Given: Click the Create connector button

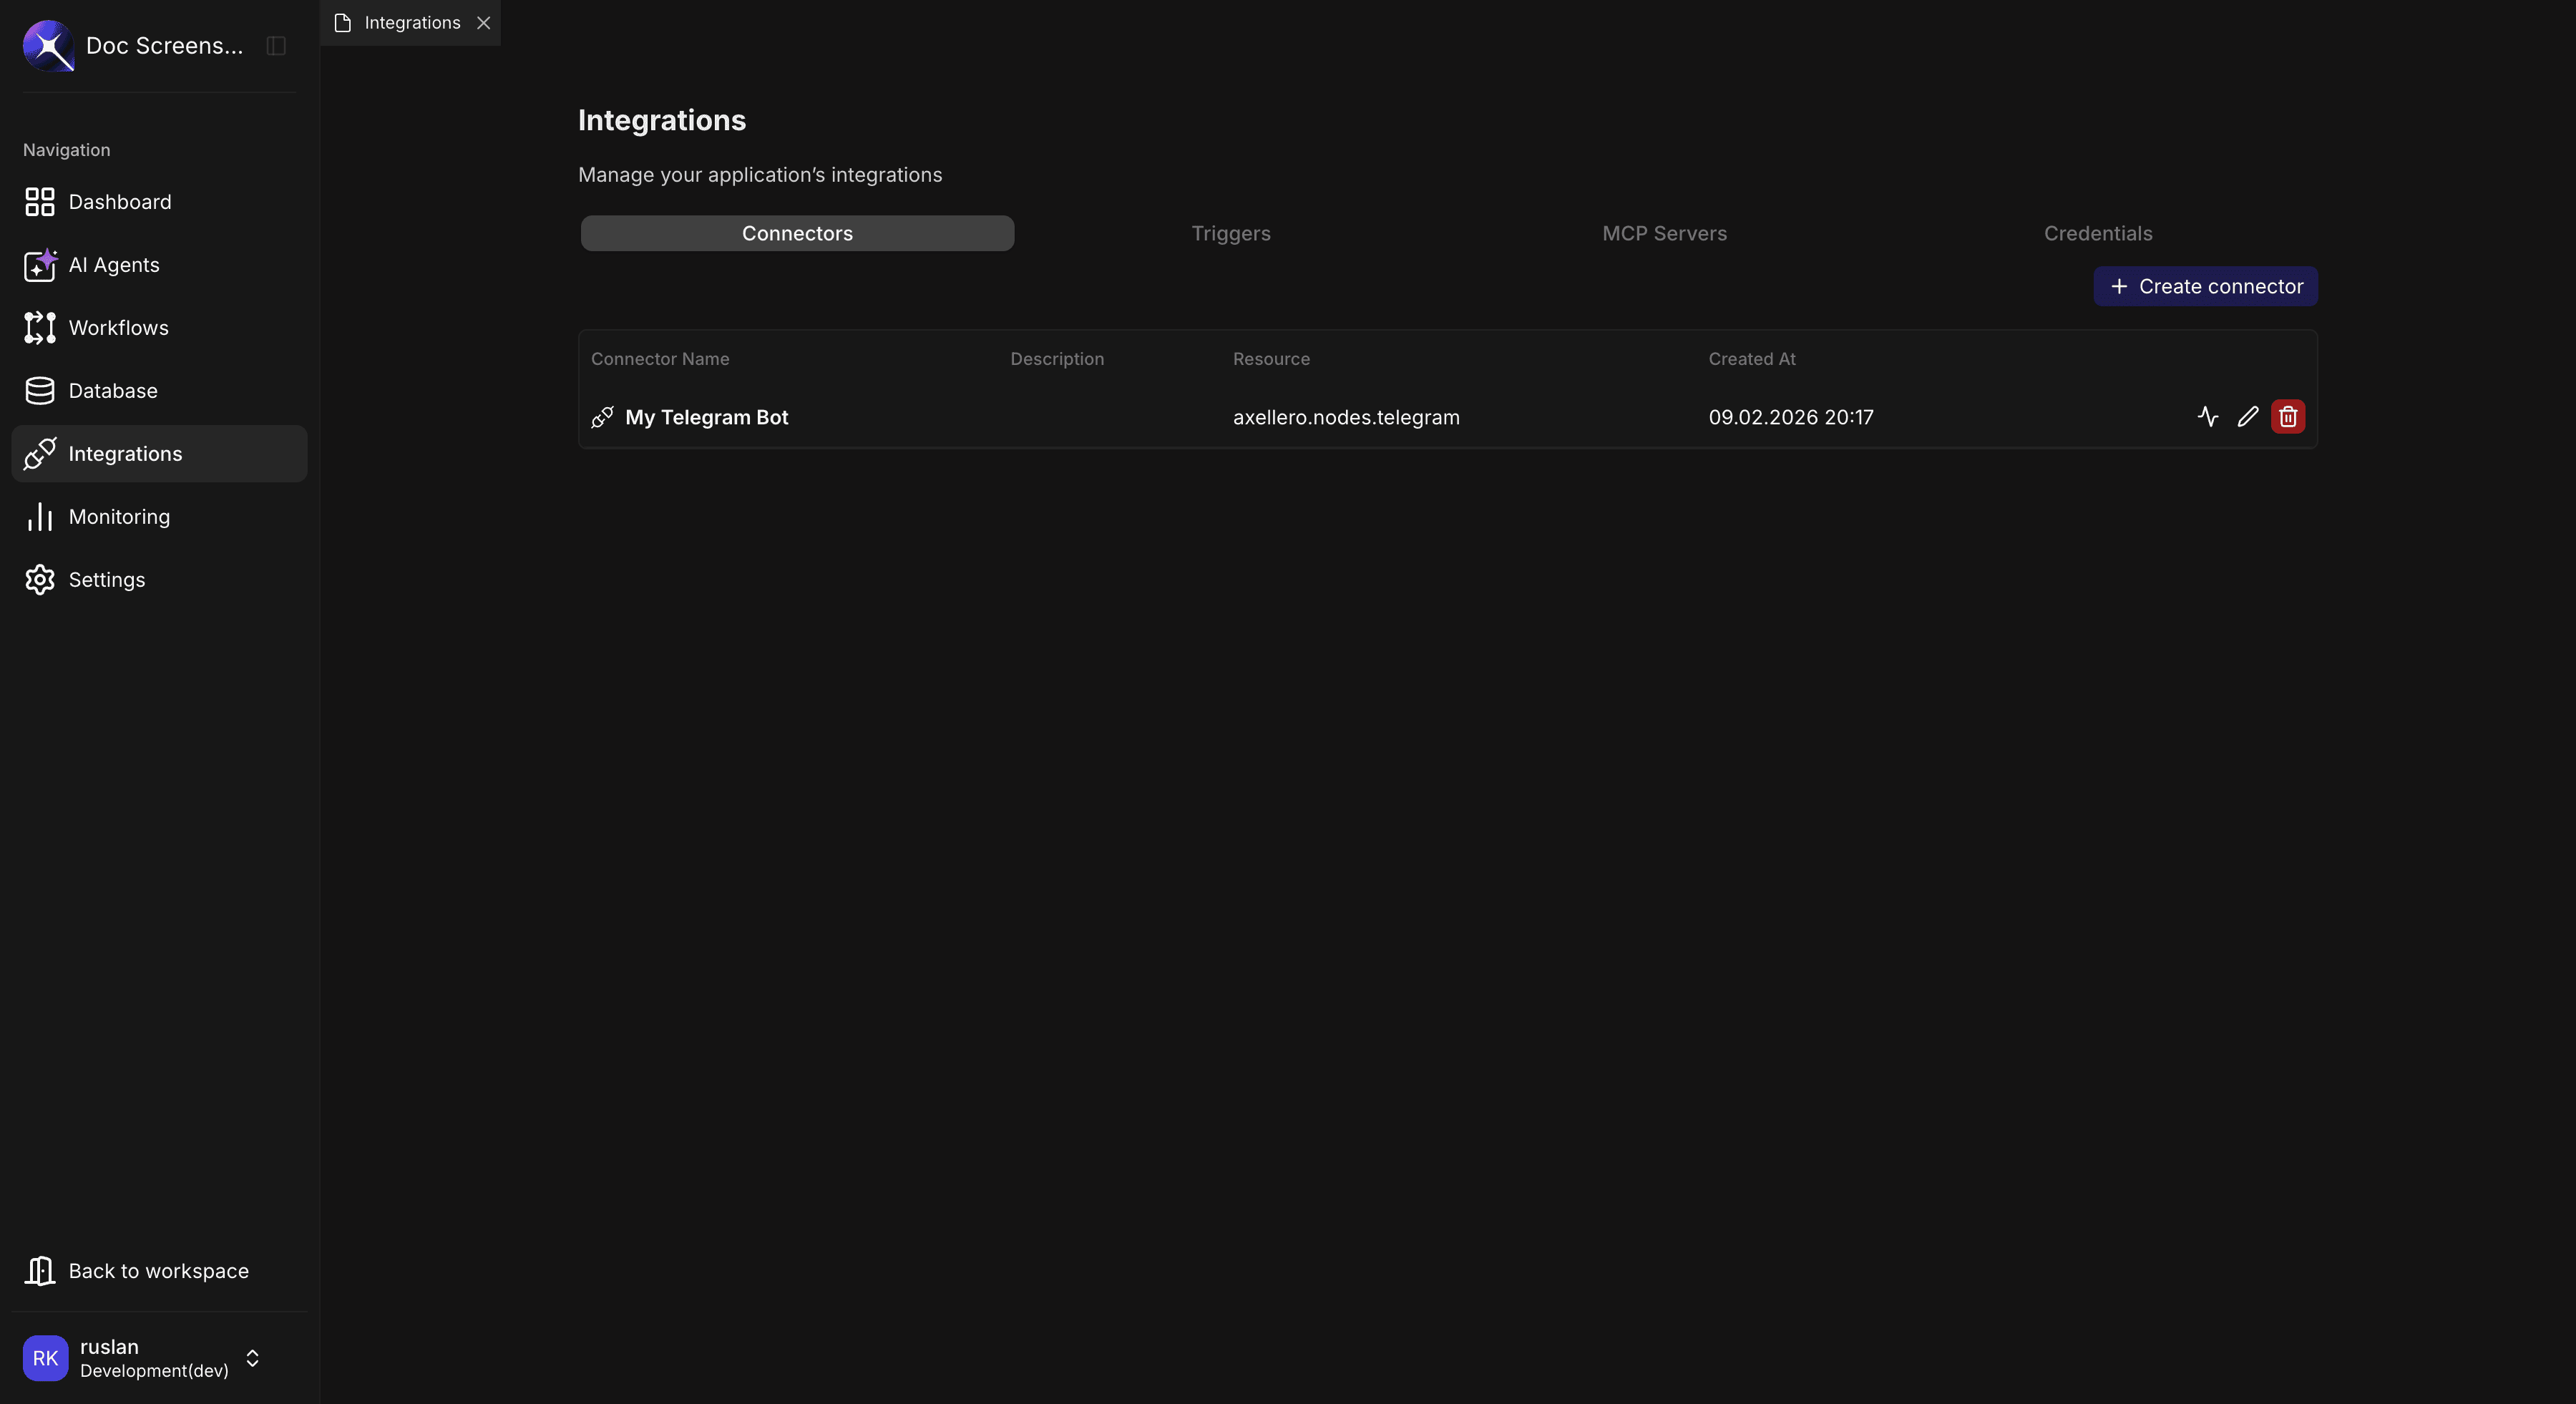Looking at the screenshot, I should point(2205,286).
